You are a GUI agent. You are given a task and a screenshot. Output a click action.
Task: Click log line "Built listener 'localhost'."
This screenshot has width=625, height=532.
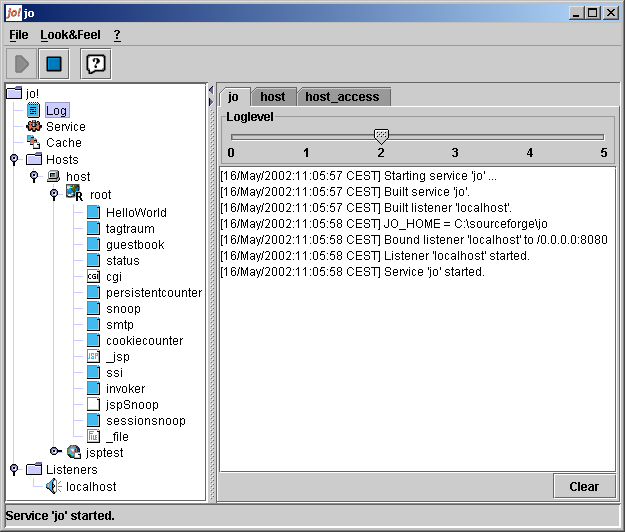[x=366, y=208]
